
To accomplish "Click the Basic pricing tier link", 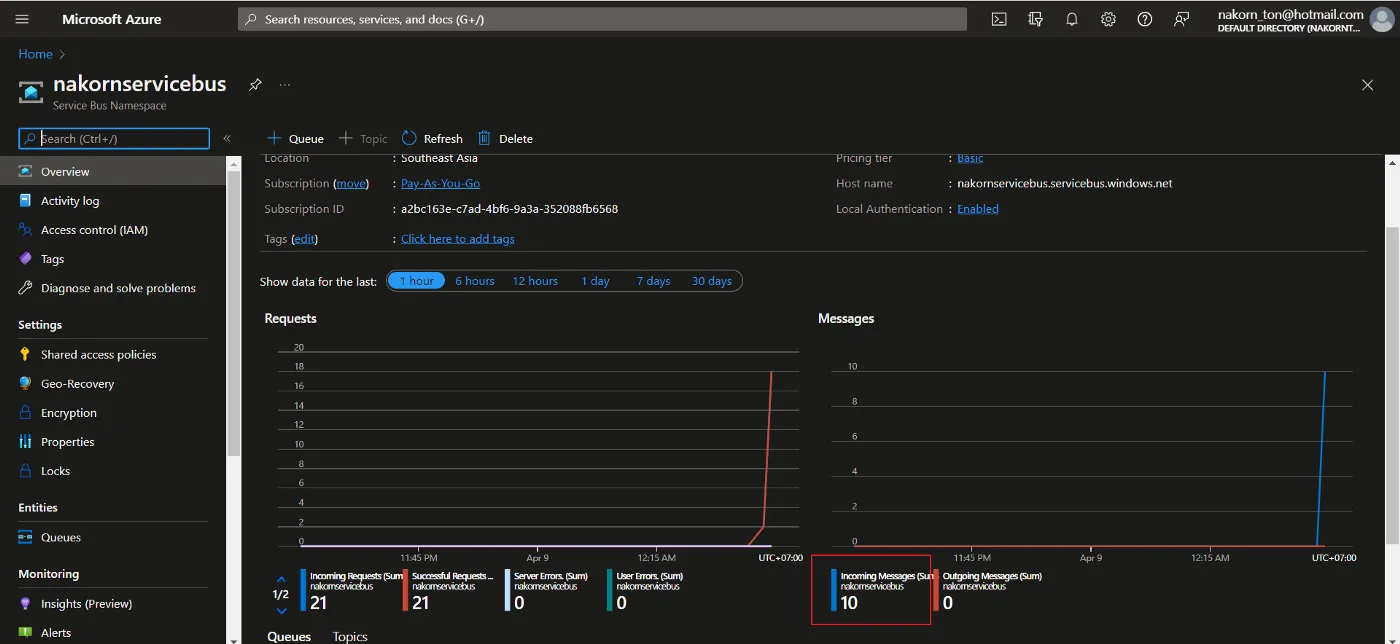I will [970, 158].
